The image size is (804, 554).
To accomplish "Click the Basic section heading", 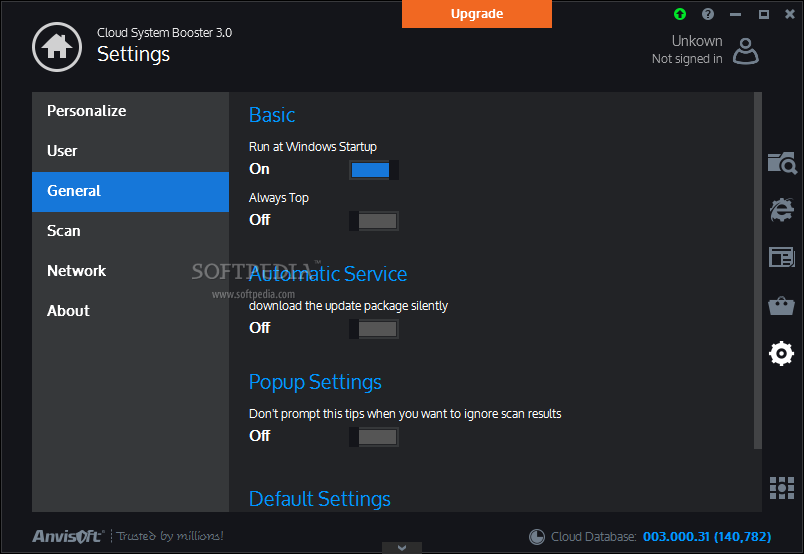I will coord(272,115).
